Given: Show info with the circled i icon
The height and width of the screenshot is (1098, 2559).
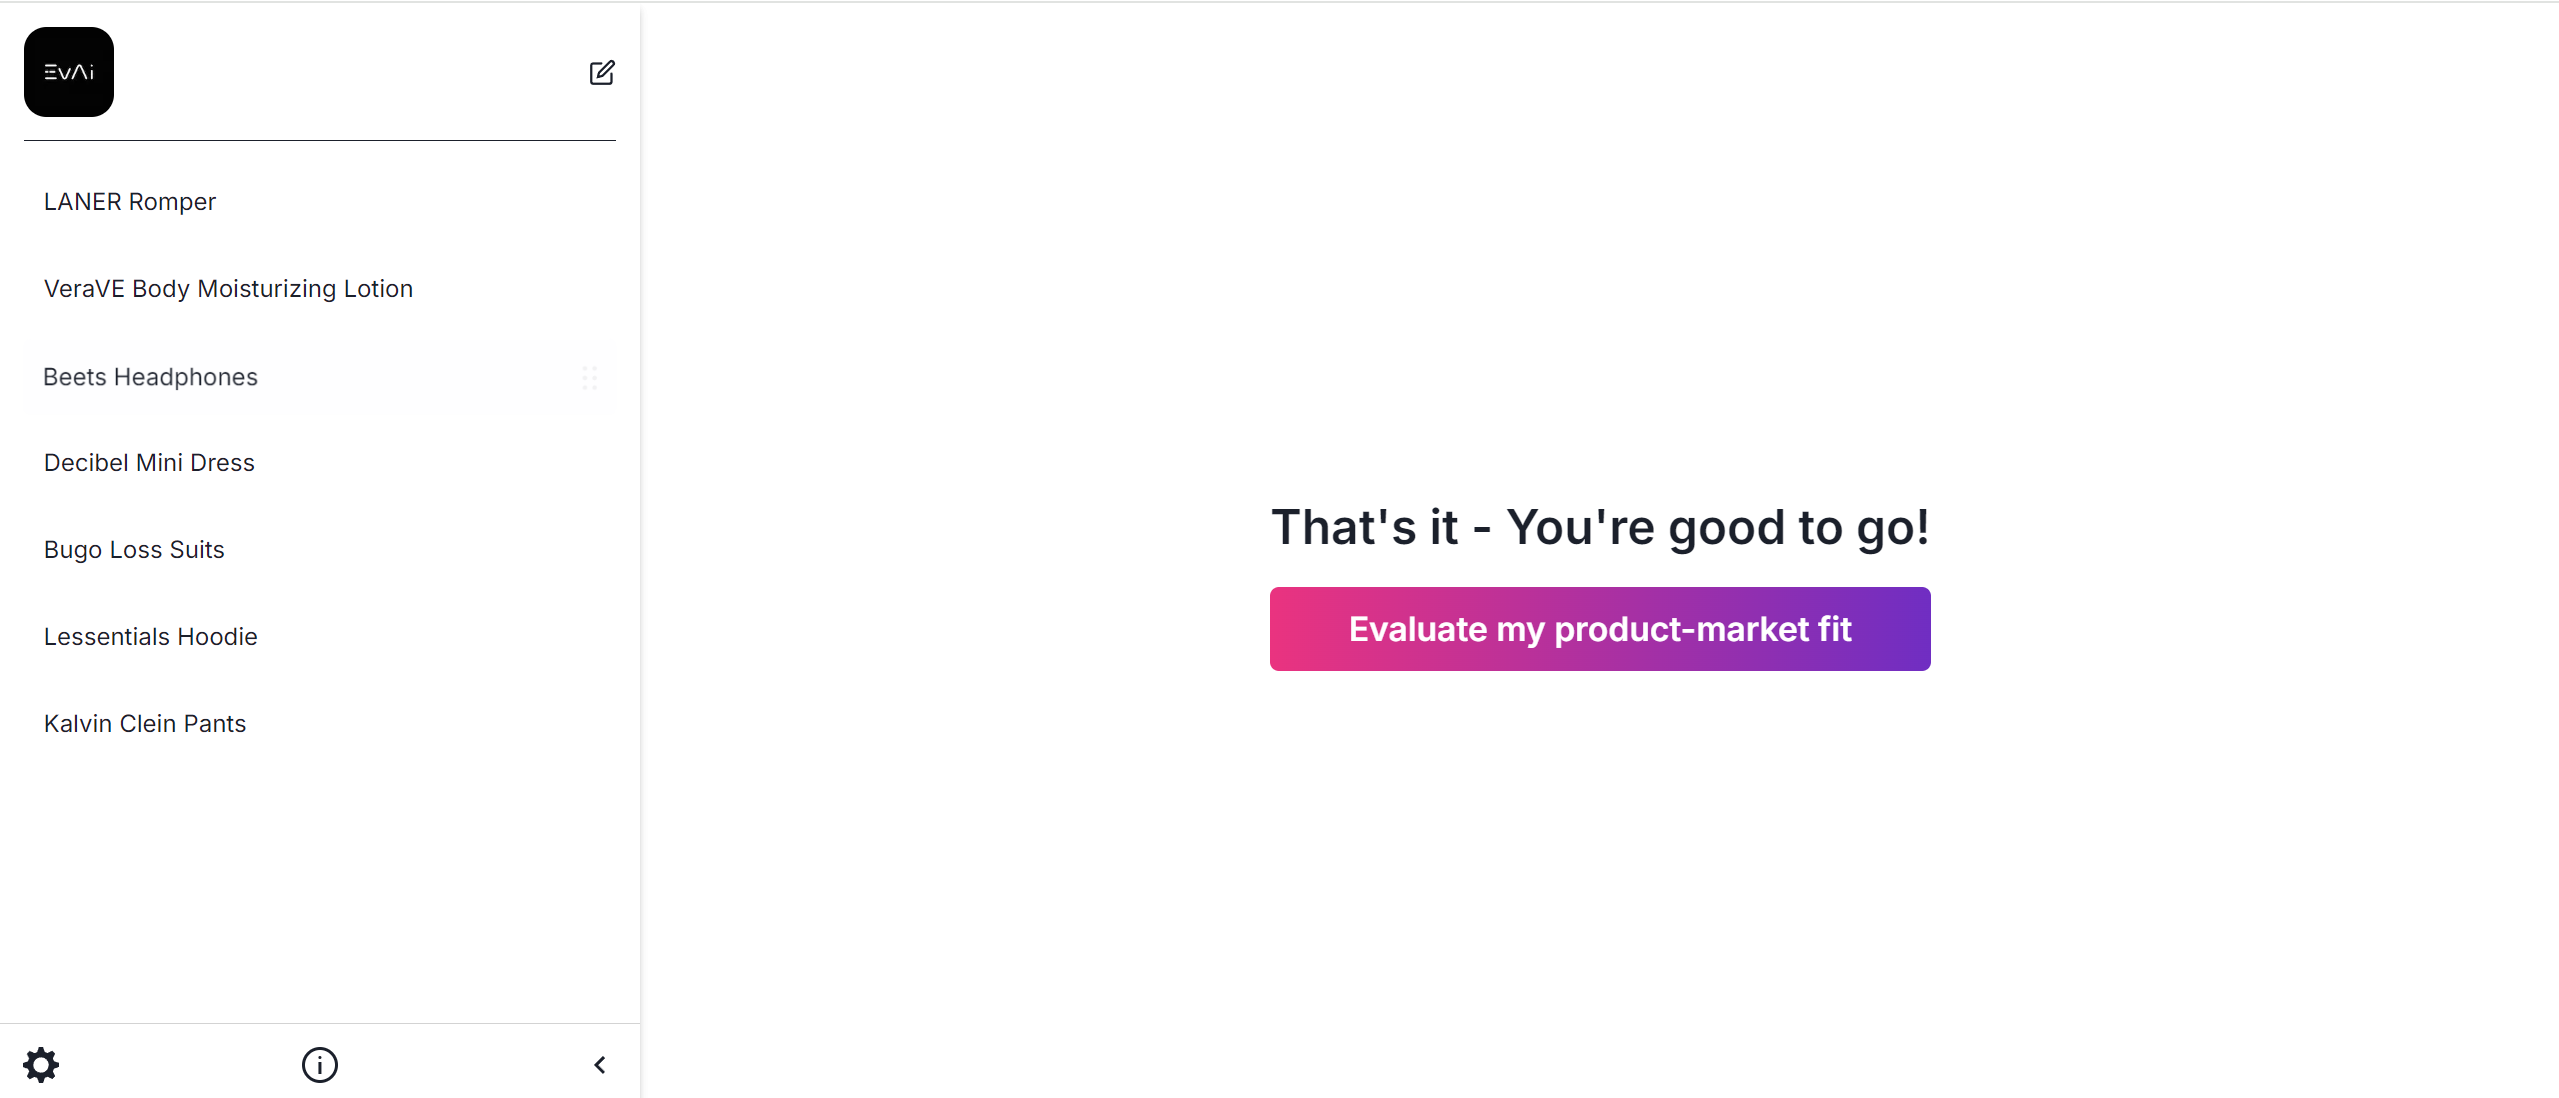Looking at the screenshot, I should 320,1065.
